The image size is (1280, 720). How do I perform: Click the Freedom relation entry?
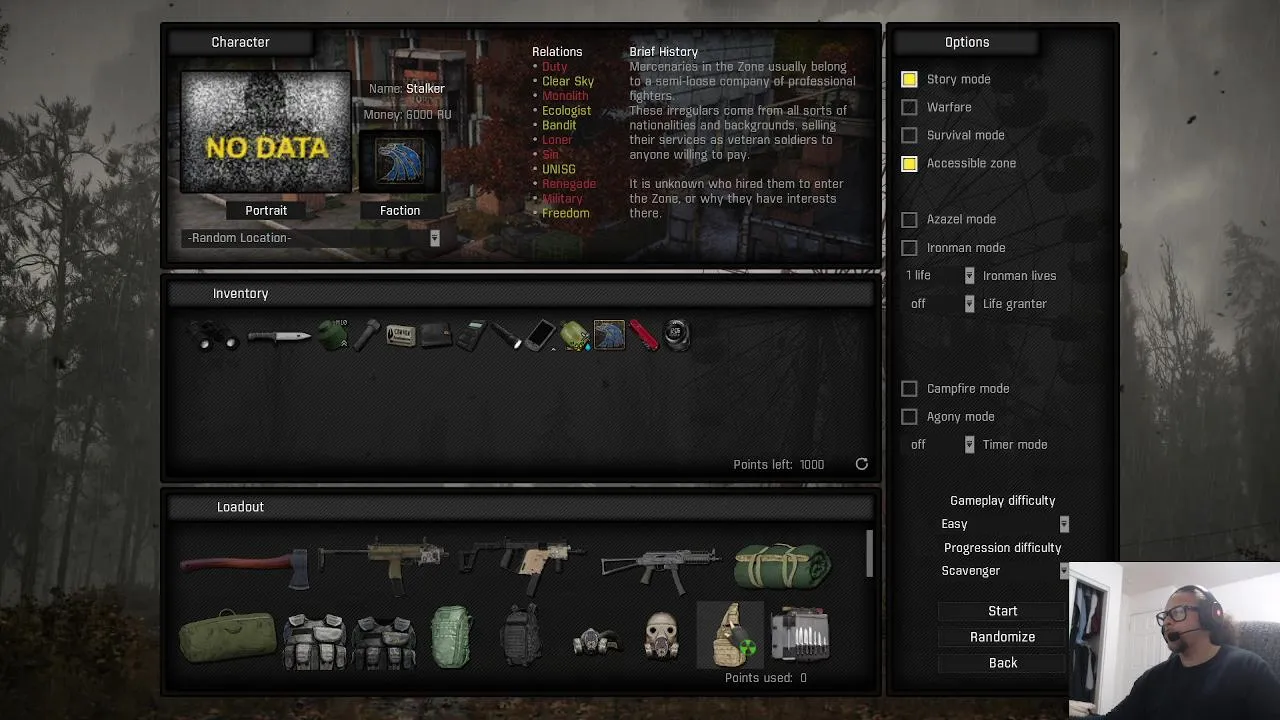point(565,213)
